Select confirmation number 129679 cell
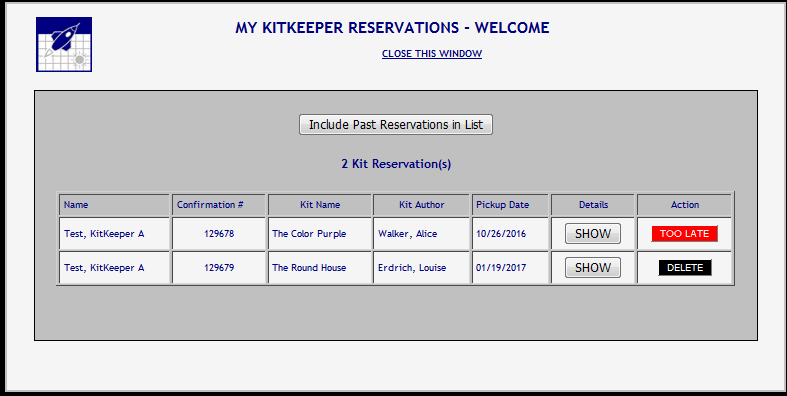This screenshot has width=787, height=396. pos(218,268)
